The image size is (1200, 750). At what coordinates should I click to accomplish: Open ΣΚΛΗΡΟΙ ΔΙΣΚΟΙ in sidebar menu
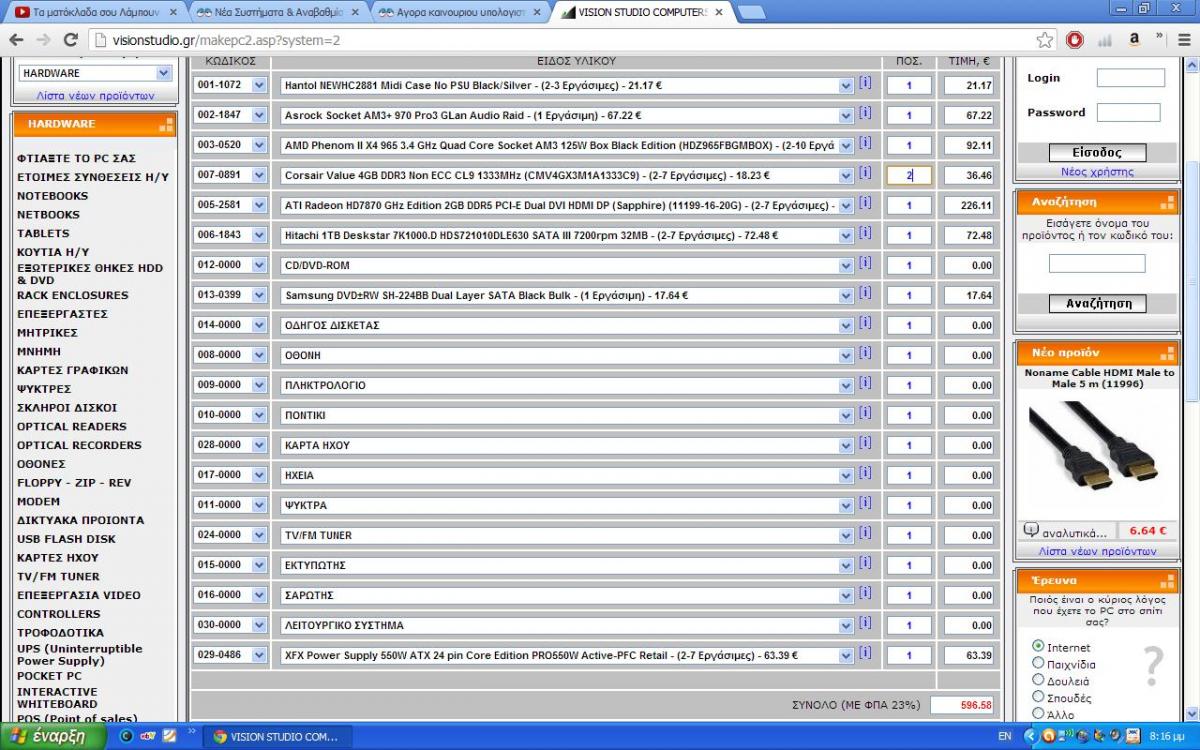[x=67, y=408]
